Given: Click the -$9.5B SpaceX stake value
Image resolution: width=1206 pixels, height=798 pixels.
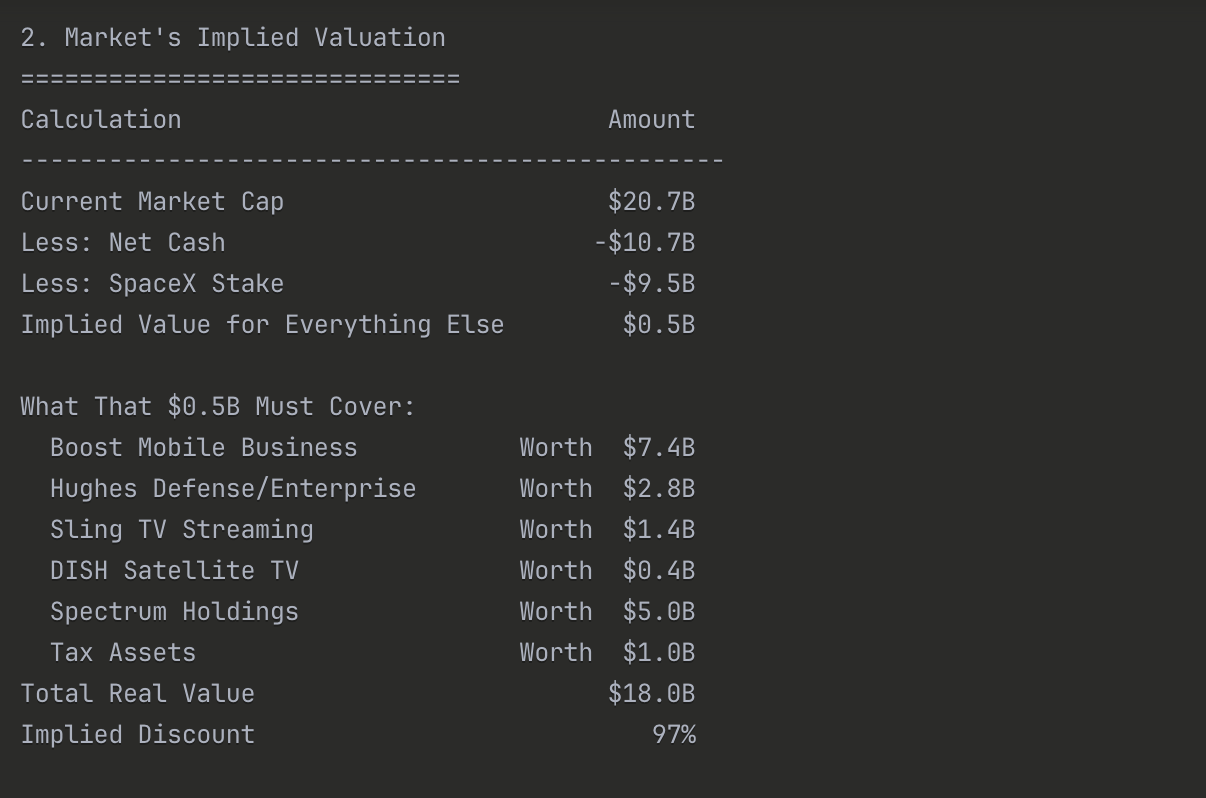Looking at the screenshot, I should [652, 284].
